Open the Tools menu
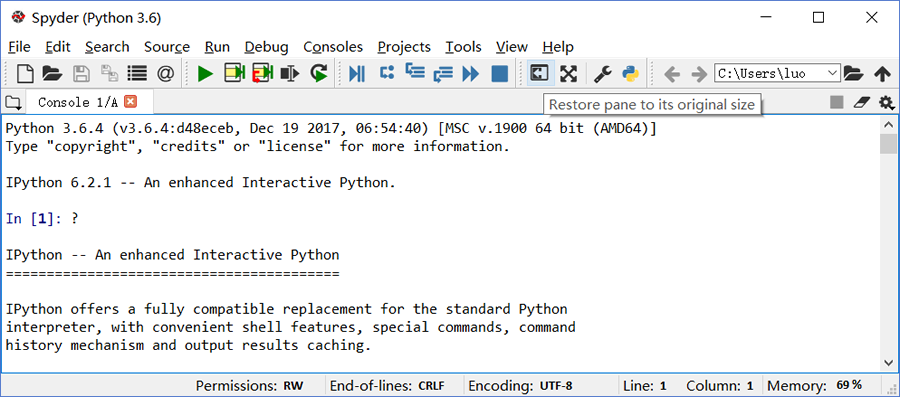This screenshot has height=397, width=900. coord(464,47)
